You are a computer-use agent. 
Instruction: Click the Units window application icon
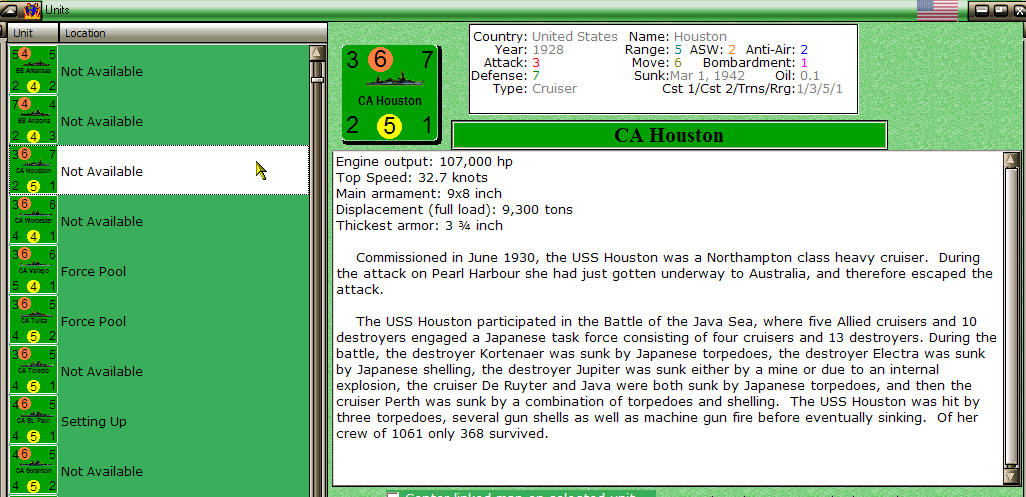[32, 10]
